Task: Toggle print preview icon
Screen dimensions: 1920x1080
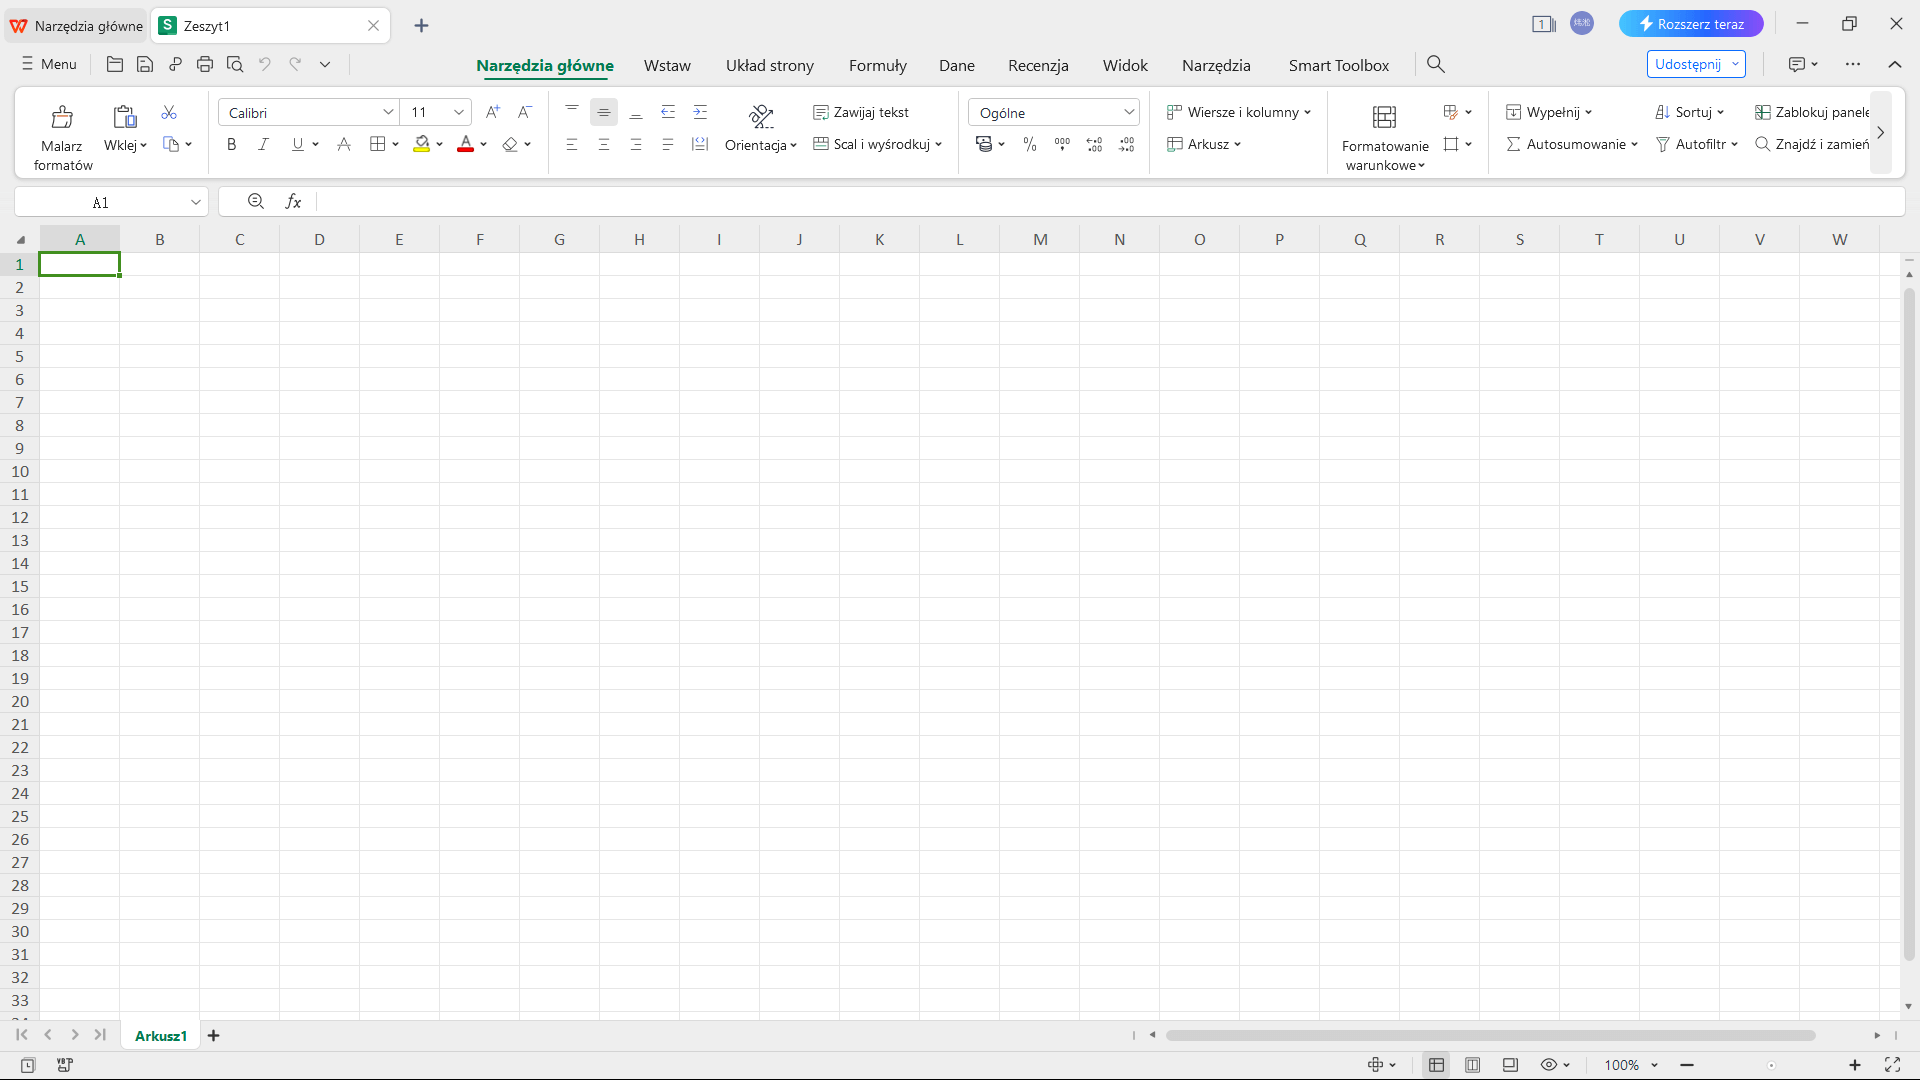Action: coord(235,64)
